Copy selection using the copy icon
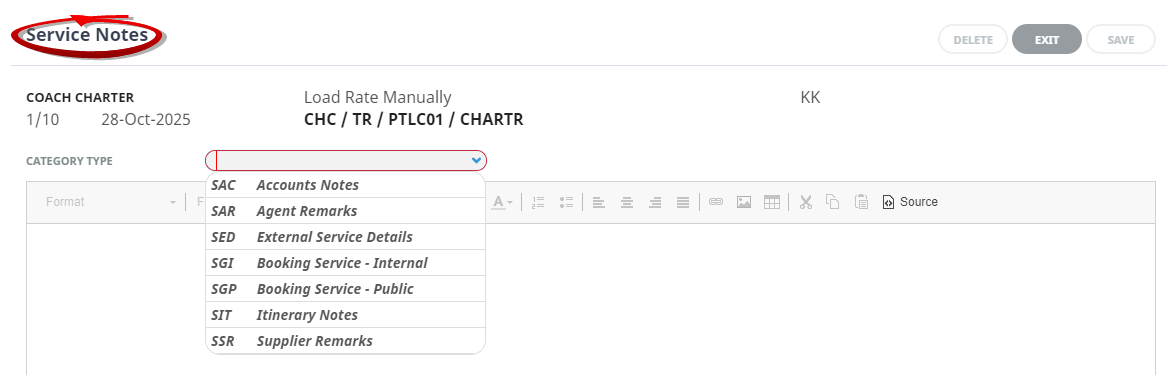Screen dimensions: 1167x375 (834, 202)
